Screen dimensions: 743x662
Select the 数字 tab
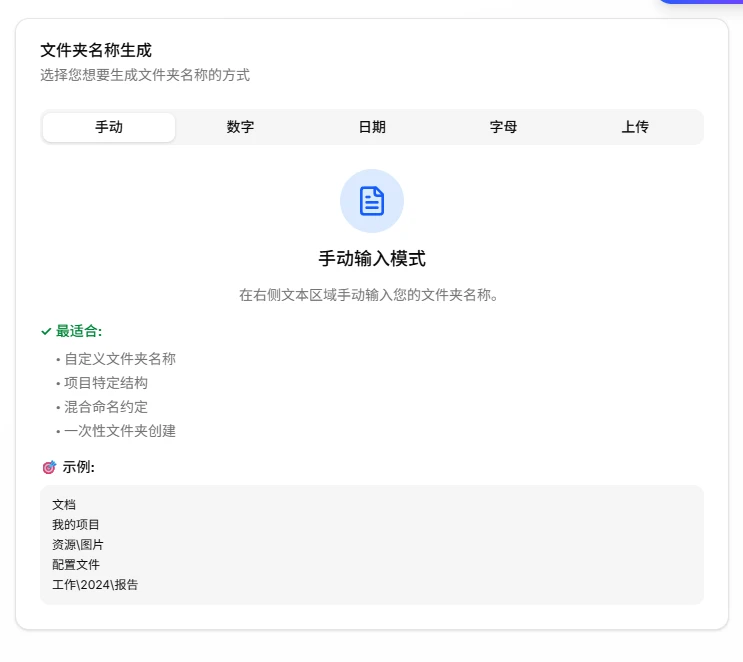240,127
